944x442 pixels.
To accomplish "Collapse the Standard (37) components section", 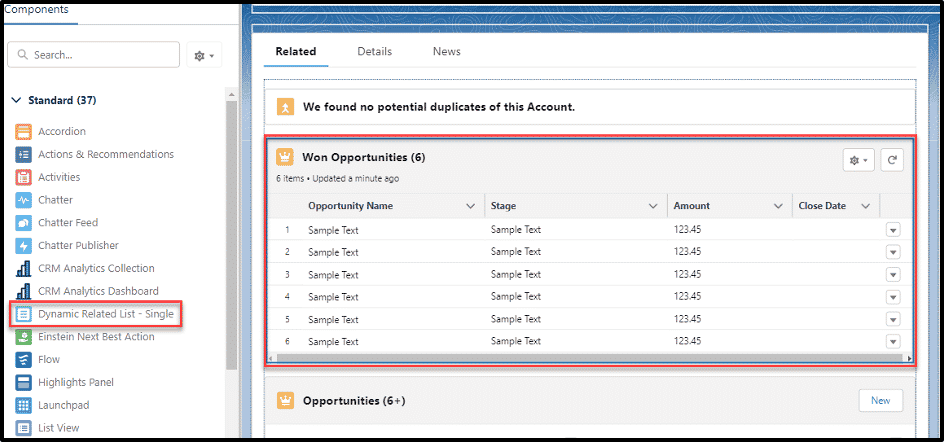I will pos(17,101).
